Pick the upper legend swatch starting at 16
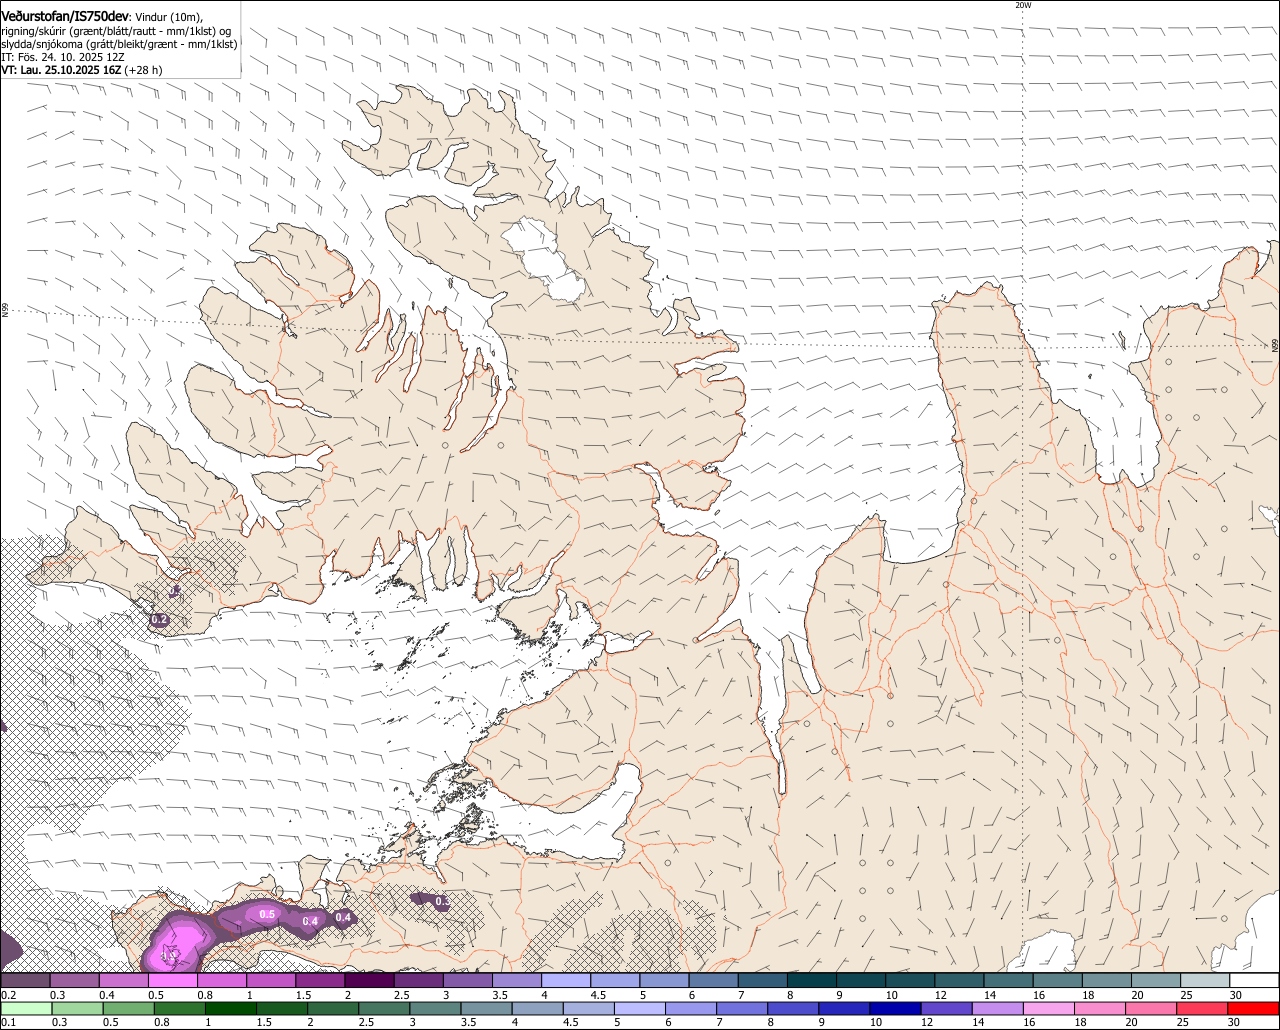The image size is (1280, 1030). [x=1057, y=981]
